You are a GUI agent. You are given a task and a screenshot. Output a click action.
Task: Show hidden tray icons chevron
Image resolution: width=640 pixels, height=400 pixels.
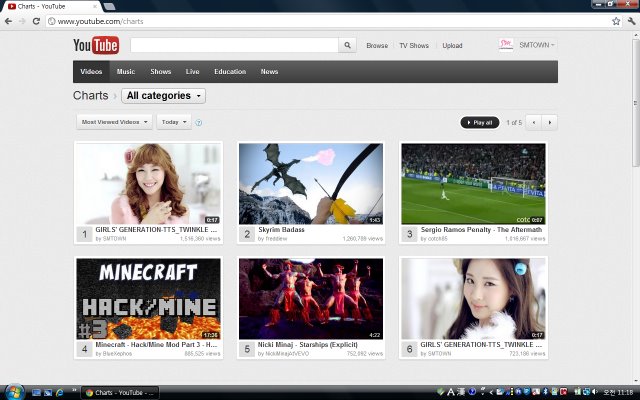[491, 392]
